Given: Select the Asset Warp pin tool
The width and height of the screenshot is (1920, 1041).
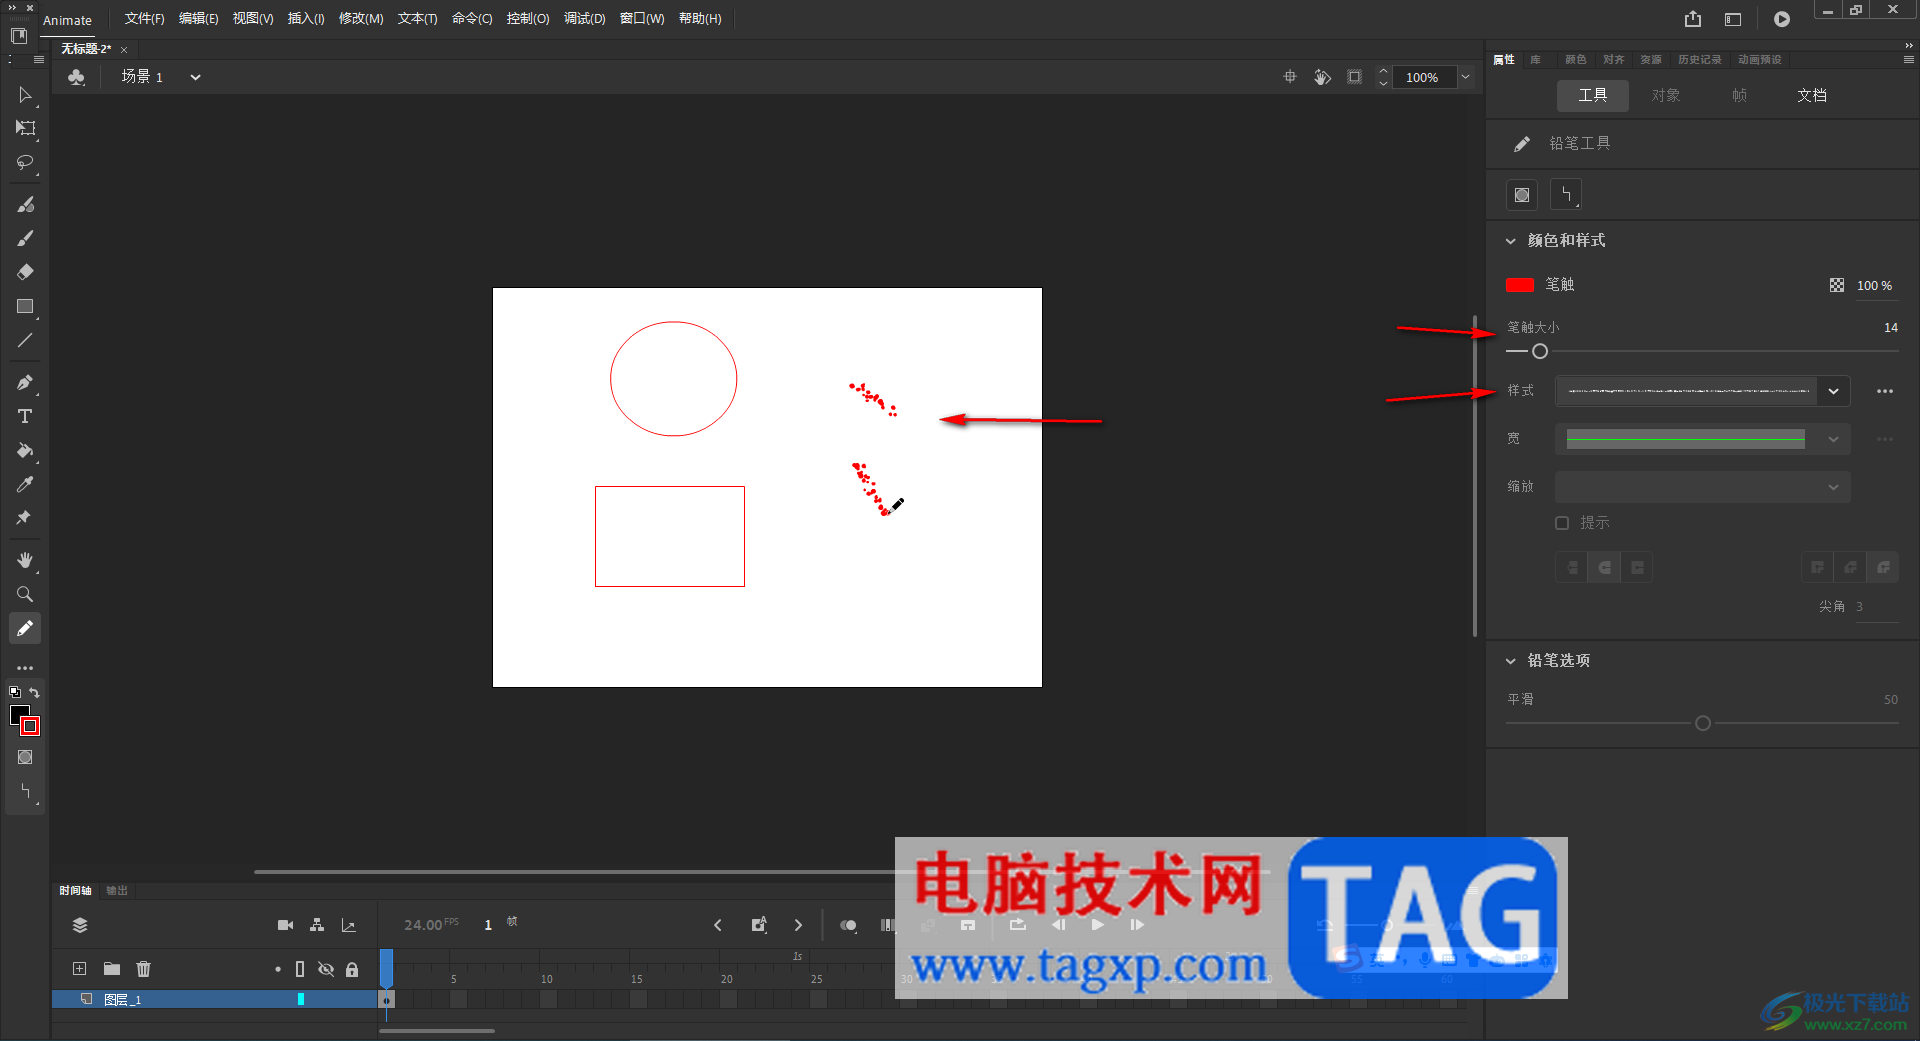Looking at the screenshot, I should 25,518.
